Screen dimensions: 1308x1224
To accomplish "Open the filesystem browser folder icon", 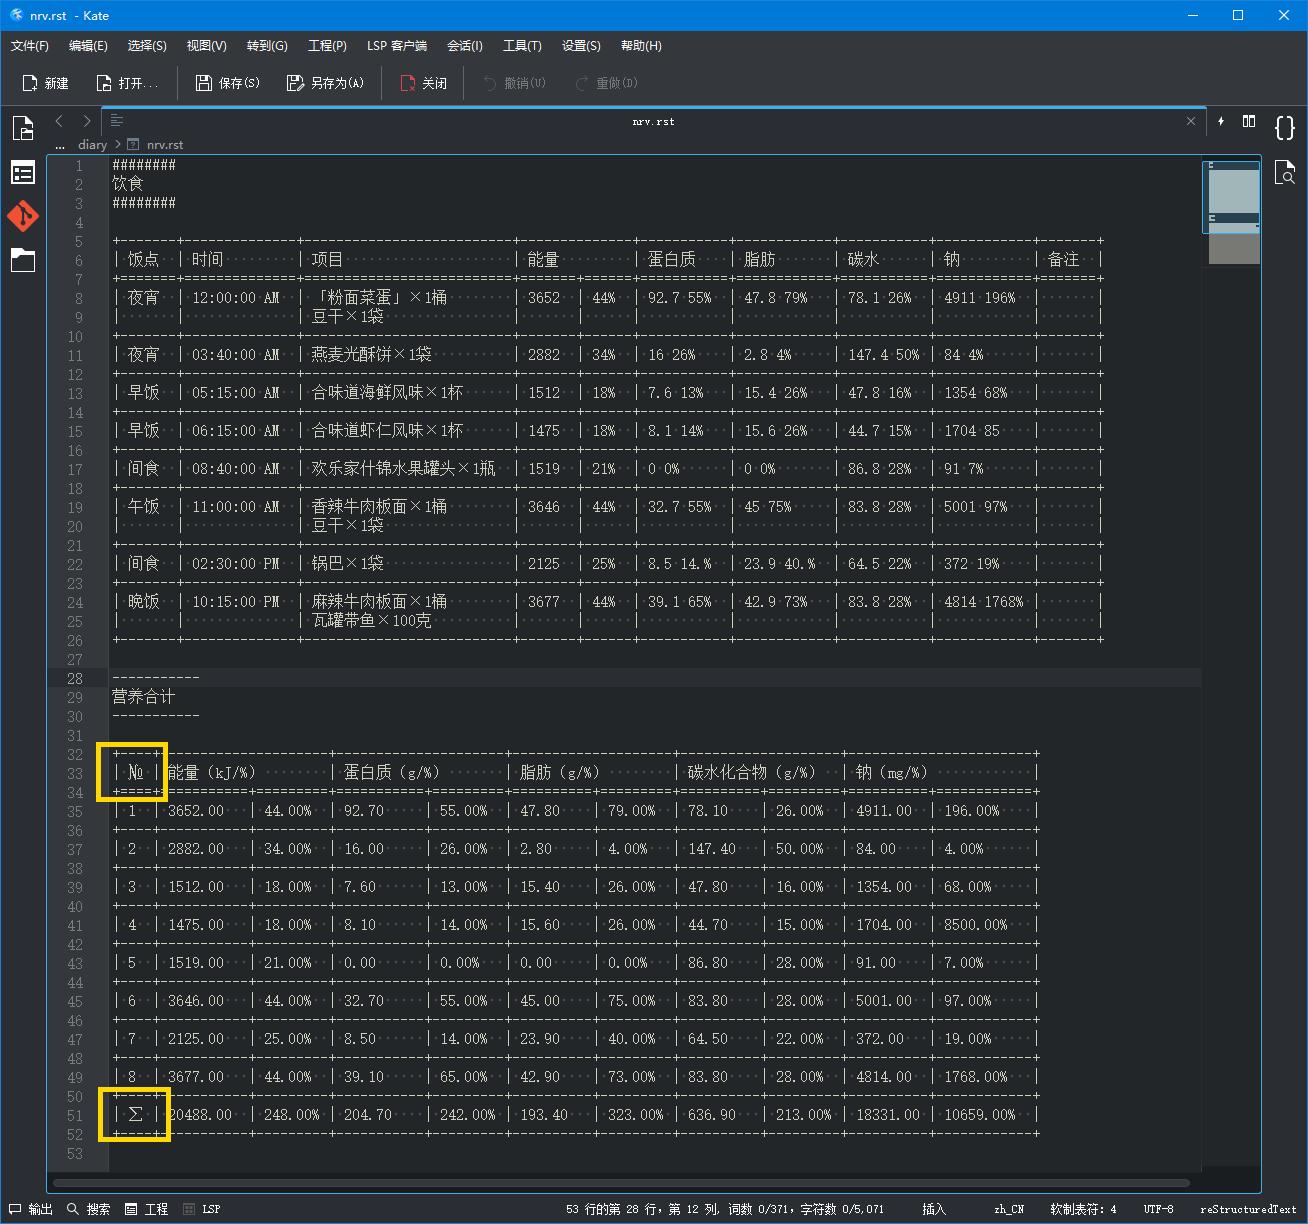I will (23, 260).
